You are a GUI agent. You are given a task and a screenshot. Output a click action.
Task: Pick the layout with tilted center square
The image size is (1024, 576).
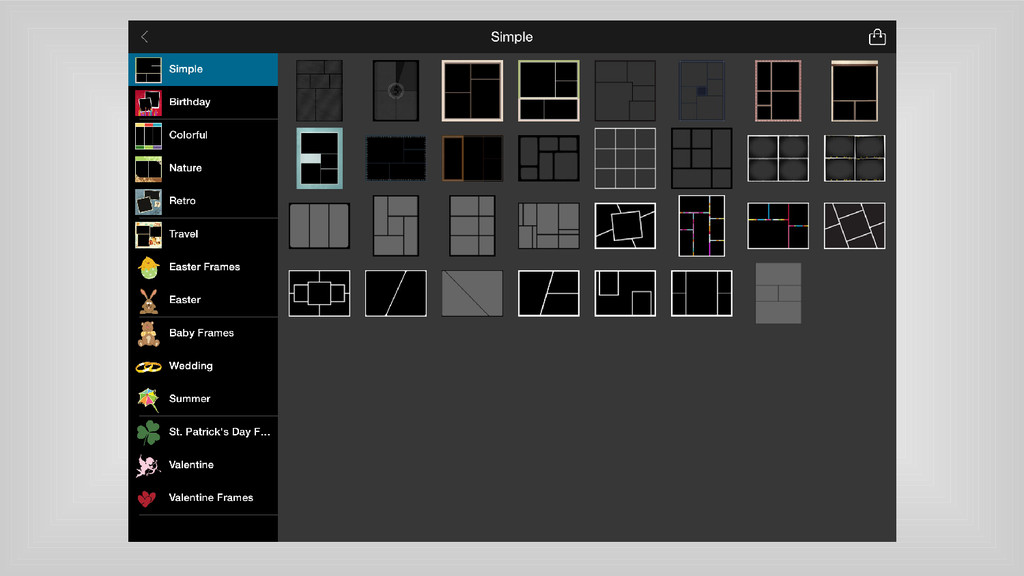[x=625, y=226]
